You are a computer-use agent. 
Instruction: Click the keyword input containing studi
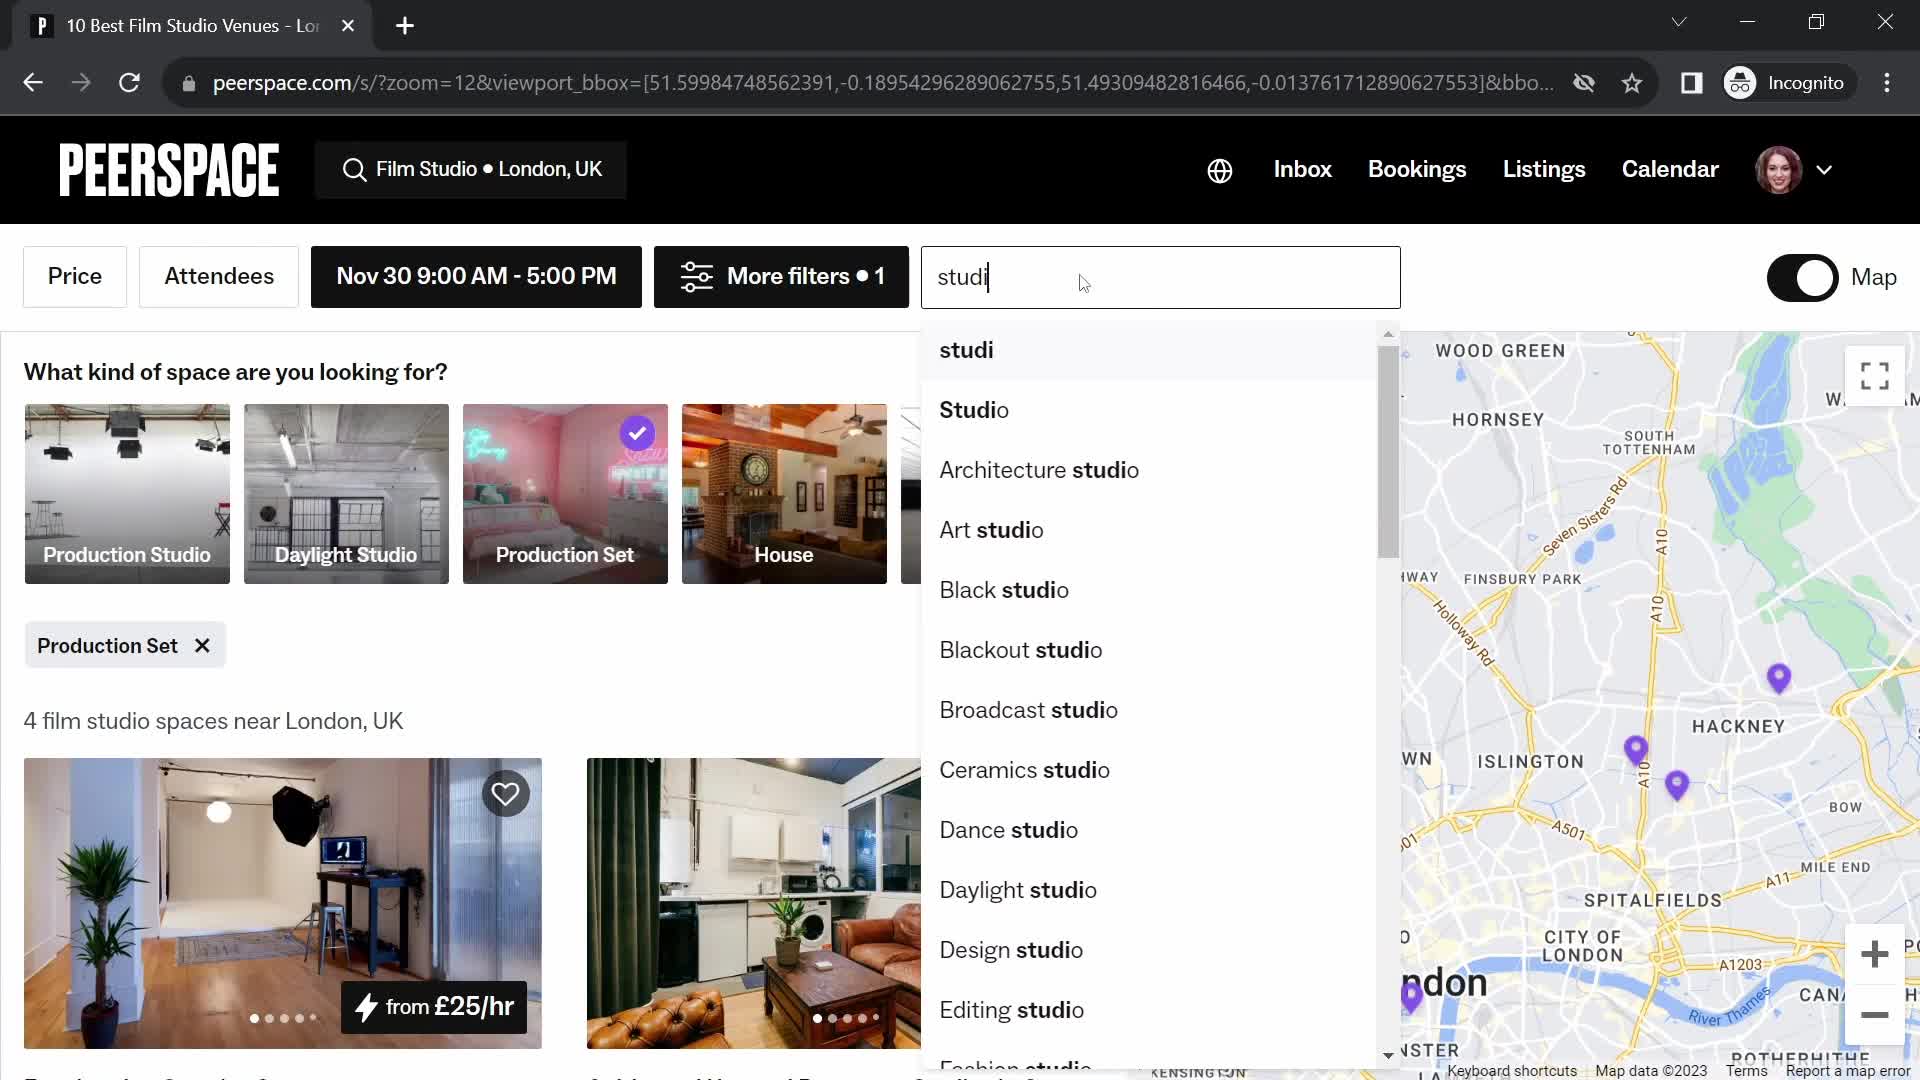pos(1160,277)
